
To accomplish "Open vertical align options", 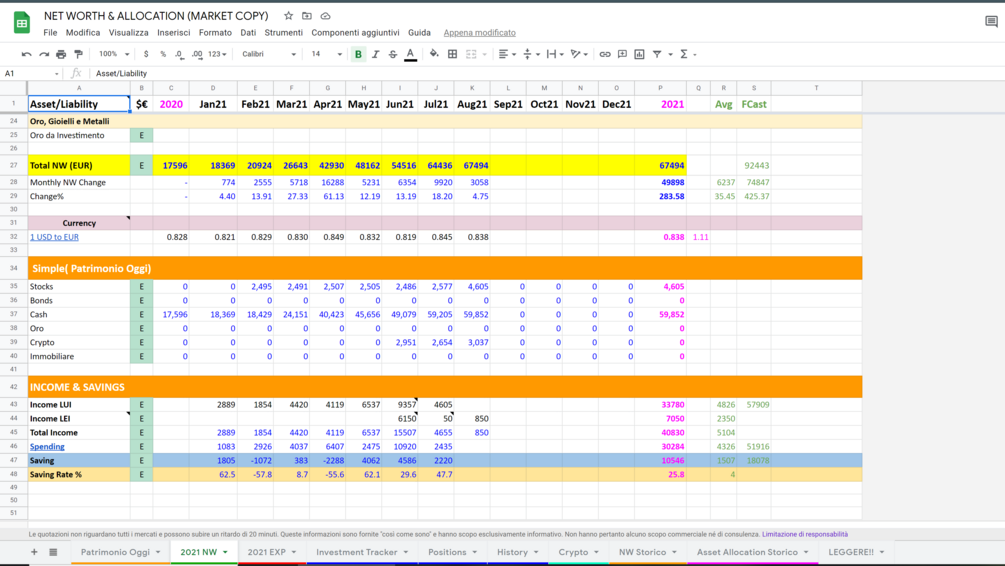I will click(x=531, y=54).
